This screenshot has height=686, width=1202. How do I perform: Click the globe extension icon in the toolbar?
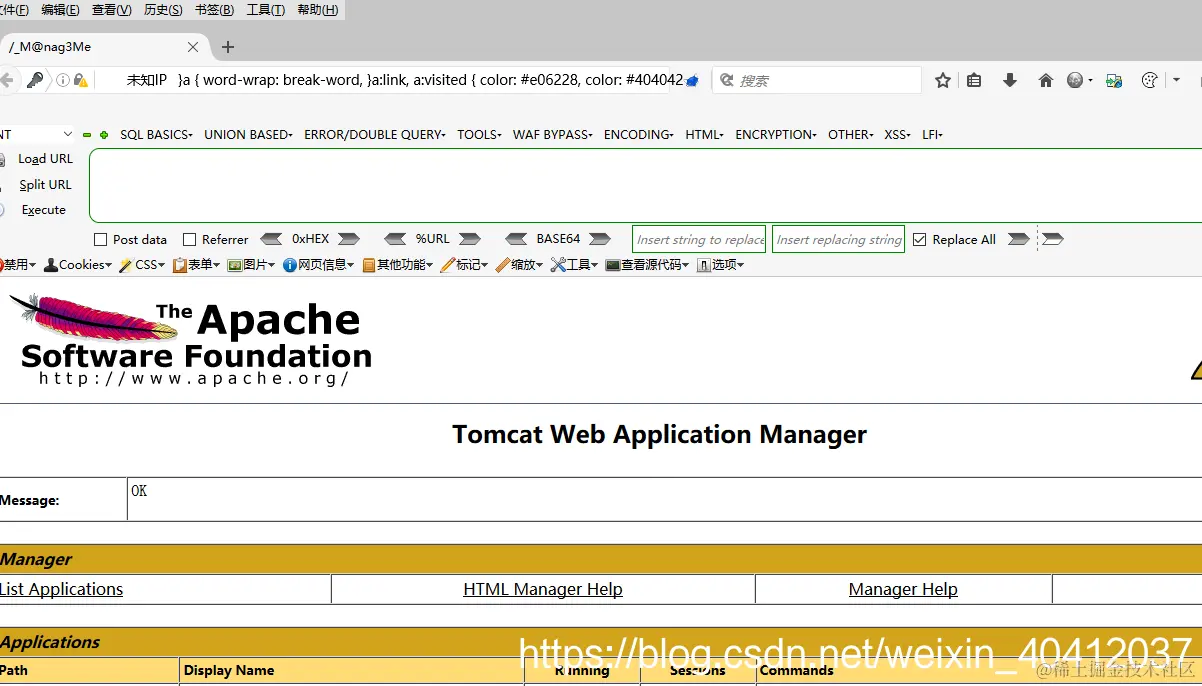[x=1075, y=80]
